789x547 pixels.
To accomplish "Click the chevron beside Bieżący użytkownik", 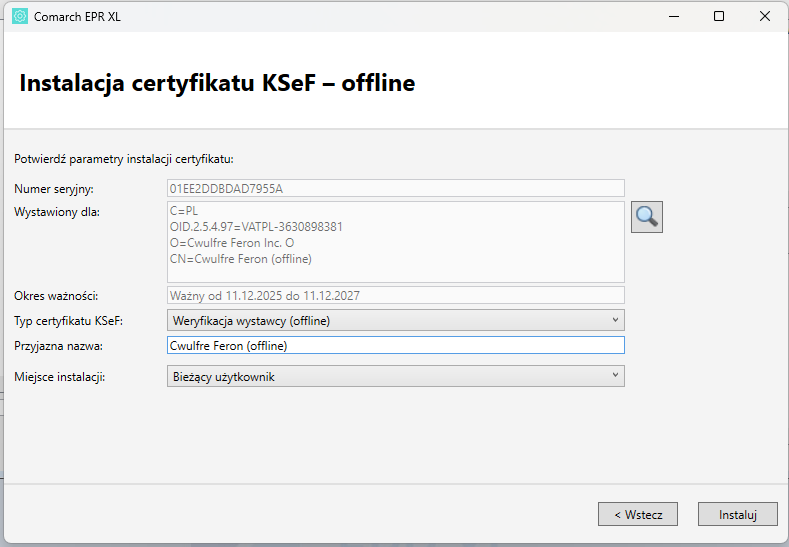I will tap(614, 376).
